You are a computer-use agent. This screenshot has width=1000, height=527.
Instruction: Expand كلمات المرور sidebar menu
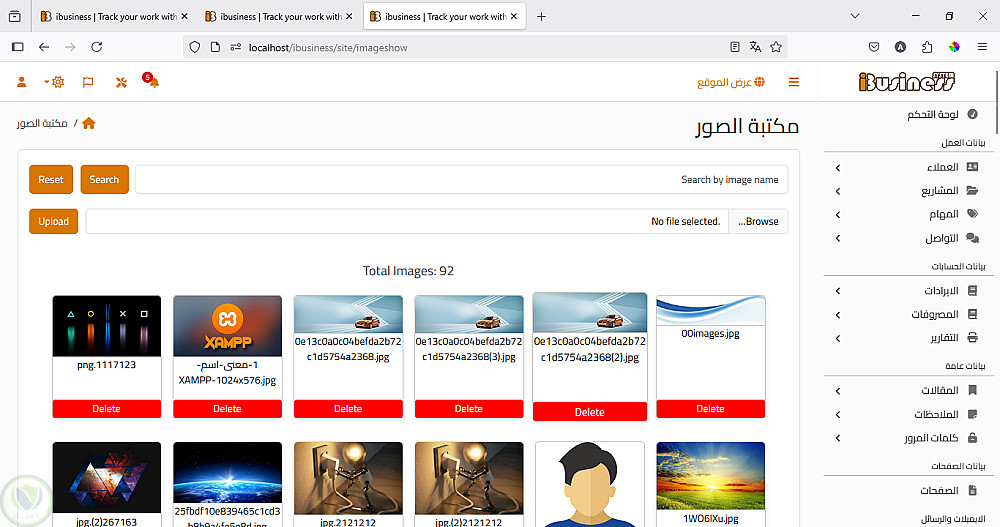coord(908,438)
